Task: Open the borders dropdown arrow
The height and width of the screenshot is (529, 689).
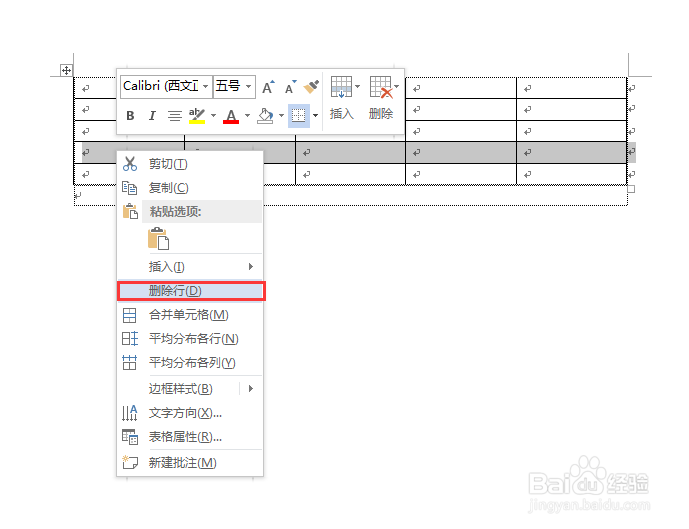Action: tap(315, 116)
